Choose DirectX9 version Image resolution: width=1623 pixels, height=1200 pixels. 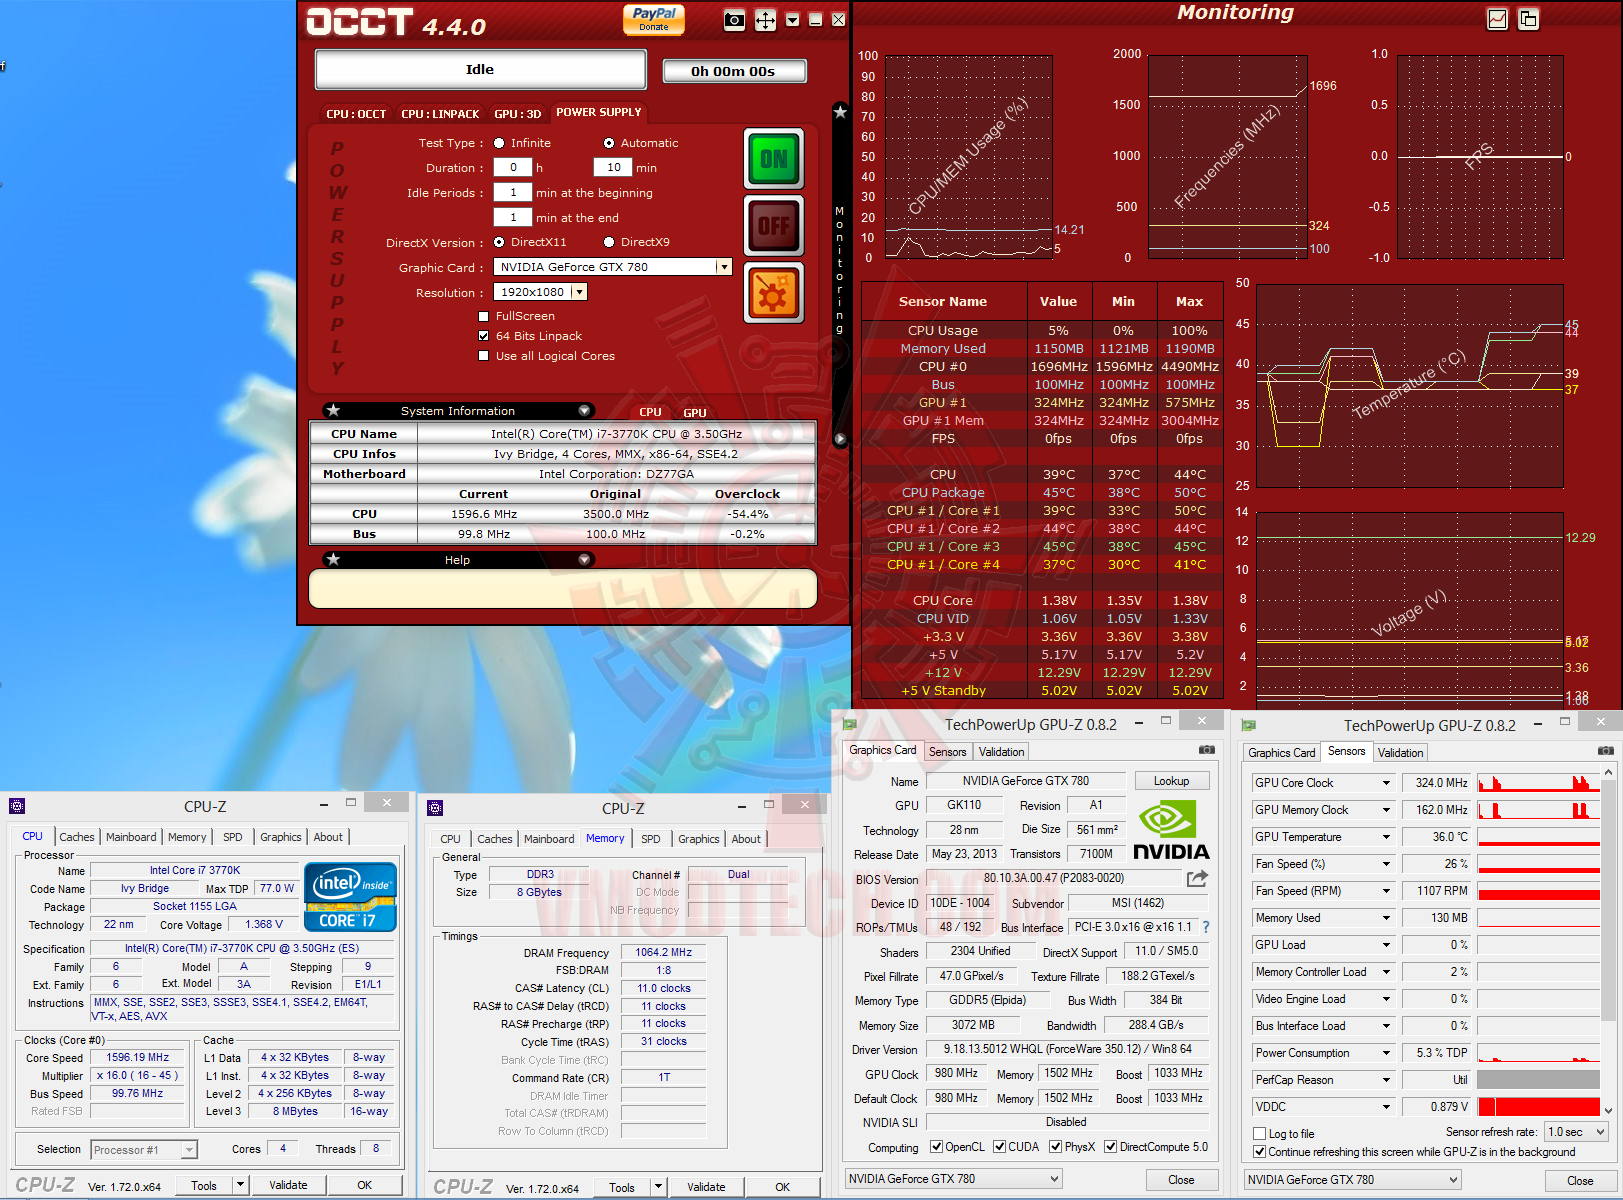609,242
